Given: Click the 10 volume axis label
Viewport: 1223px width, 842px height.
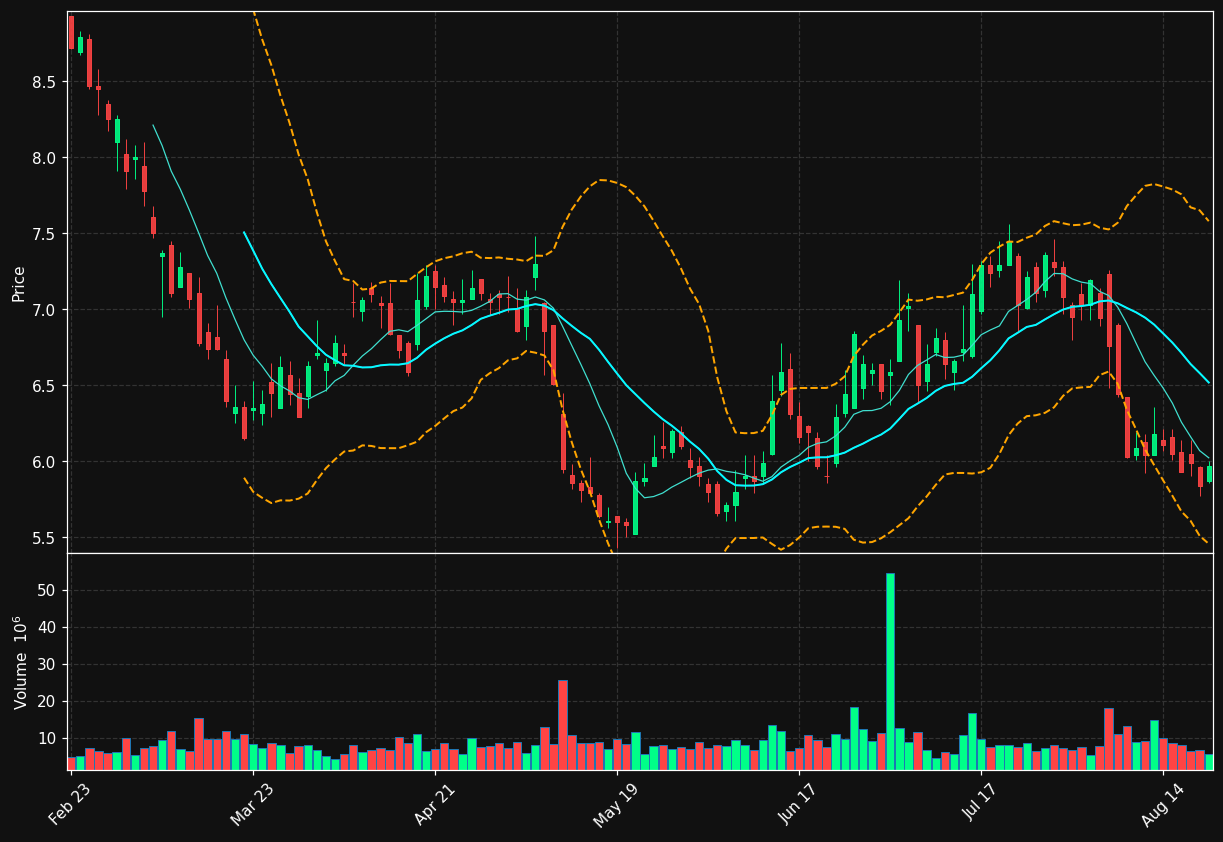Looking at the screenshot, I should tap(48, 739).
